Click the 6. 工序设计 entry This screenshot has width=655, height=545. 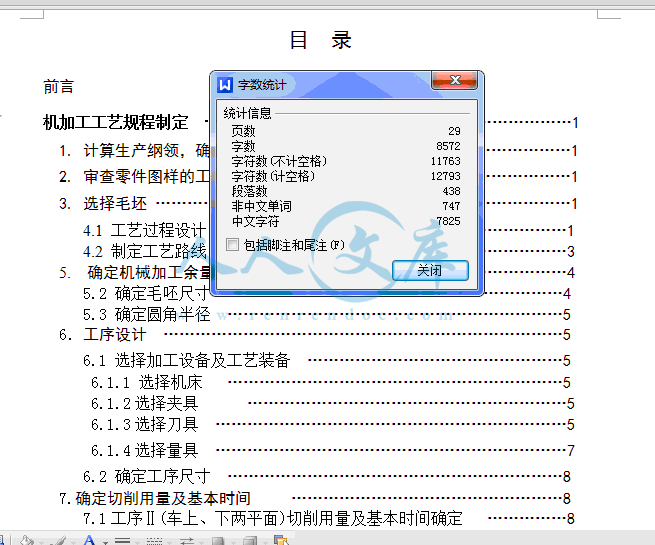[x=103, y=335]
